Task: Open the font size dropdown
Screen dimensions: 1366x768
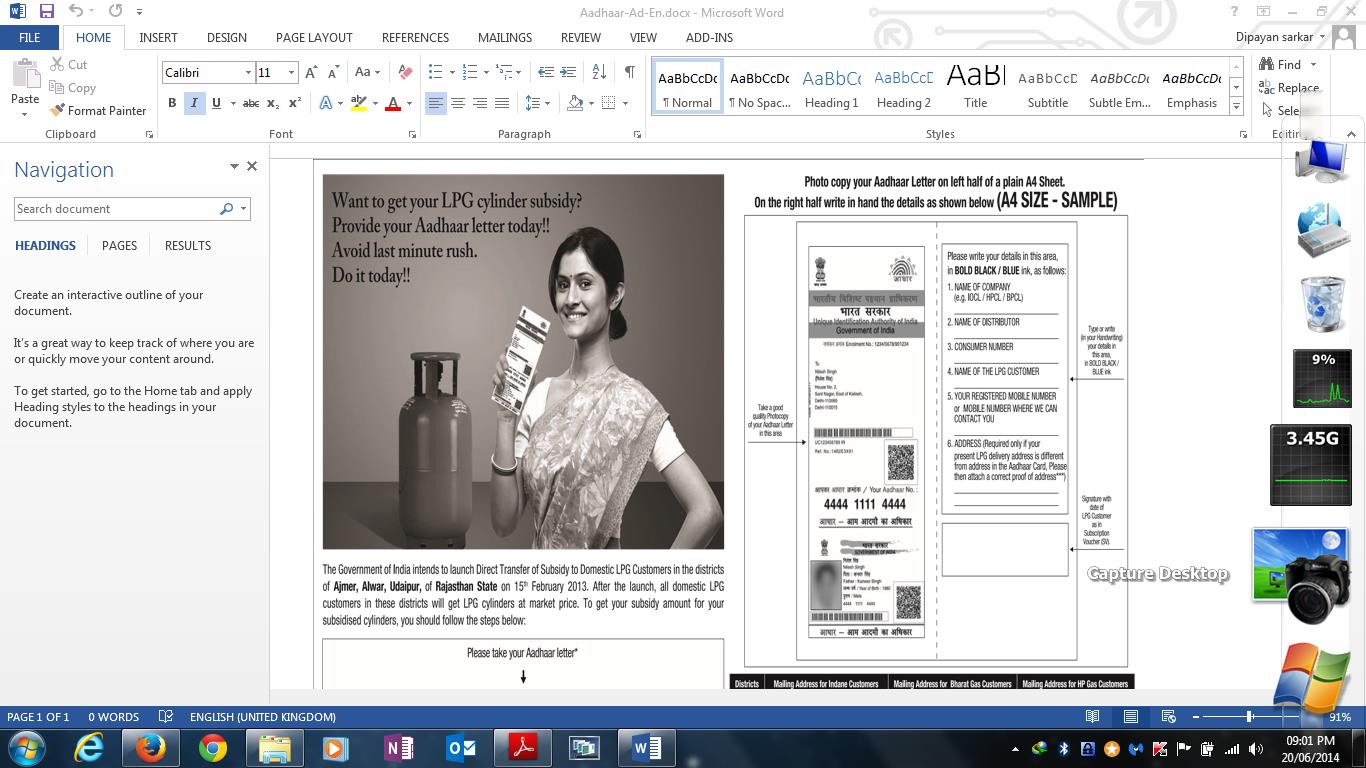Action: [291, 72]
